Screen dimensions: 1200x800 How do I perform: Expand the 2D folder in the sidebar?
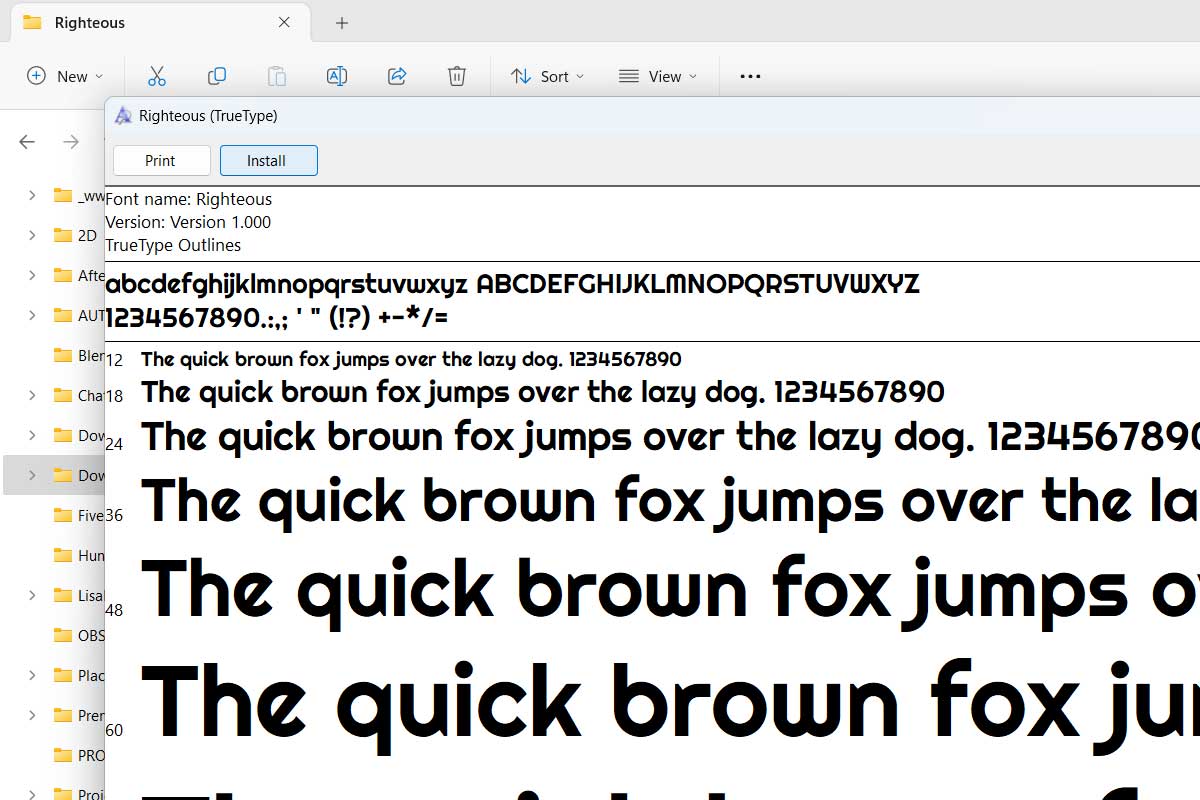pyautogui.click(x=31, y=235)
